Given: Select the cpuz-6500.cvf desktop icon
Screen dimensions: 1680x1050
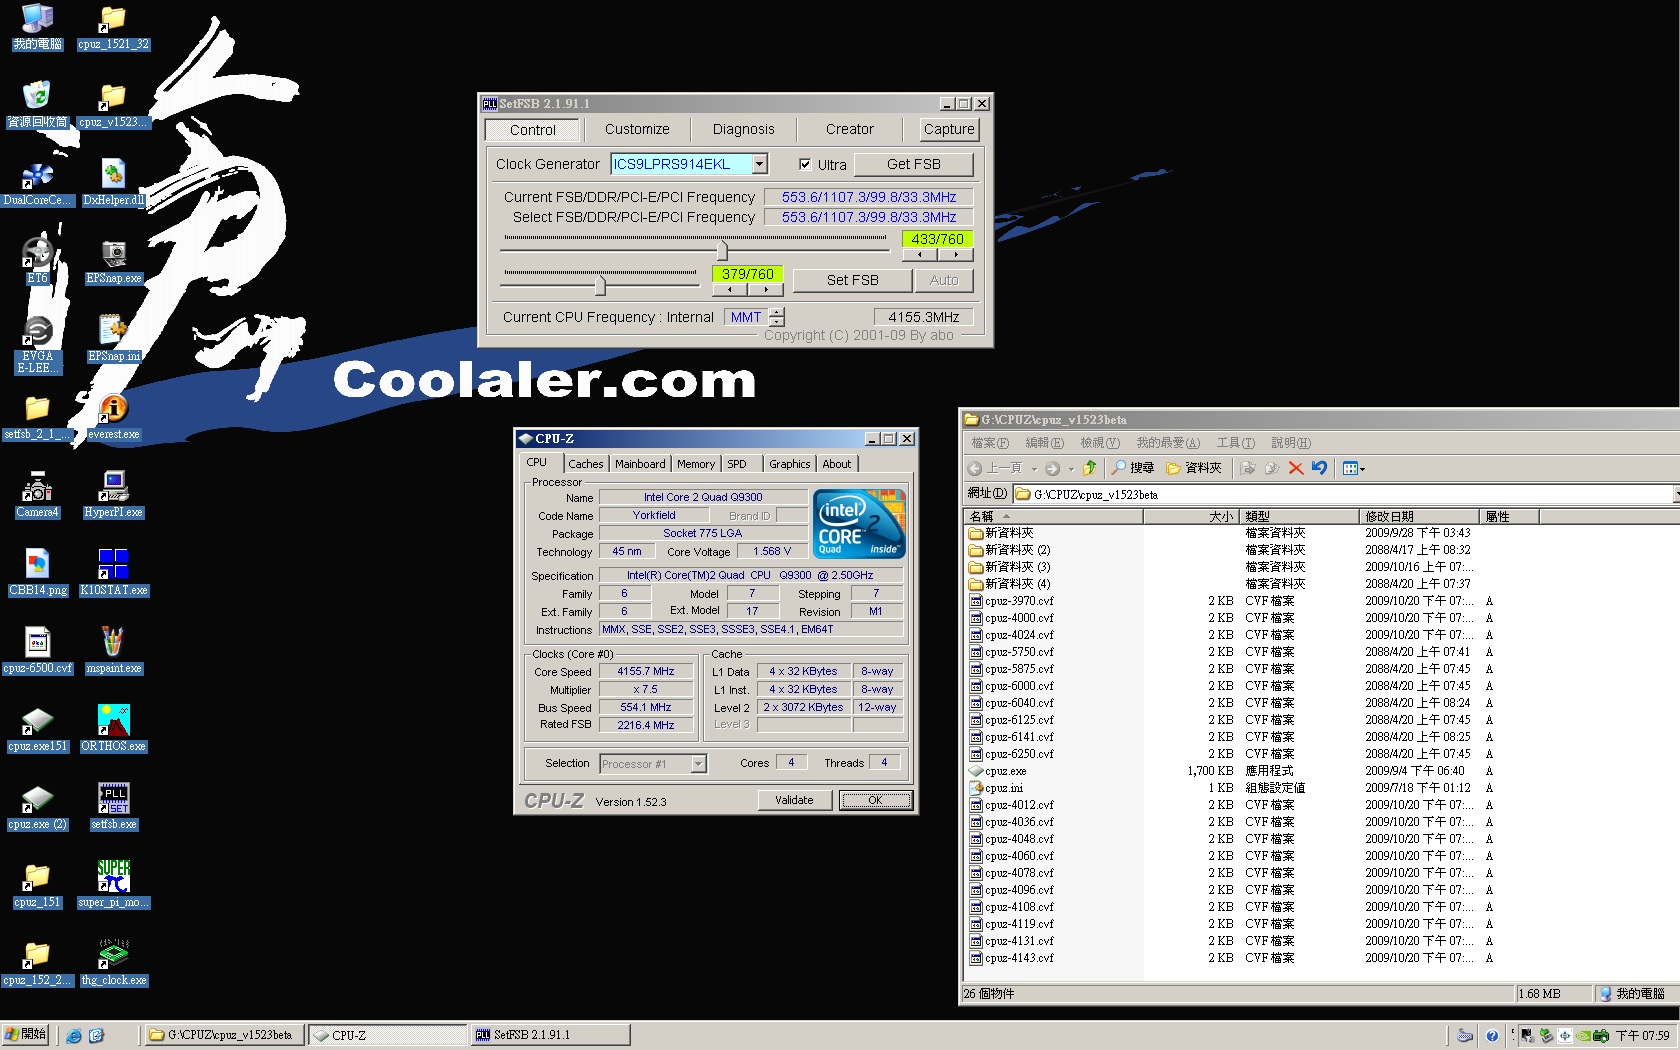Looking at the screenshot, I should point(37,649).
